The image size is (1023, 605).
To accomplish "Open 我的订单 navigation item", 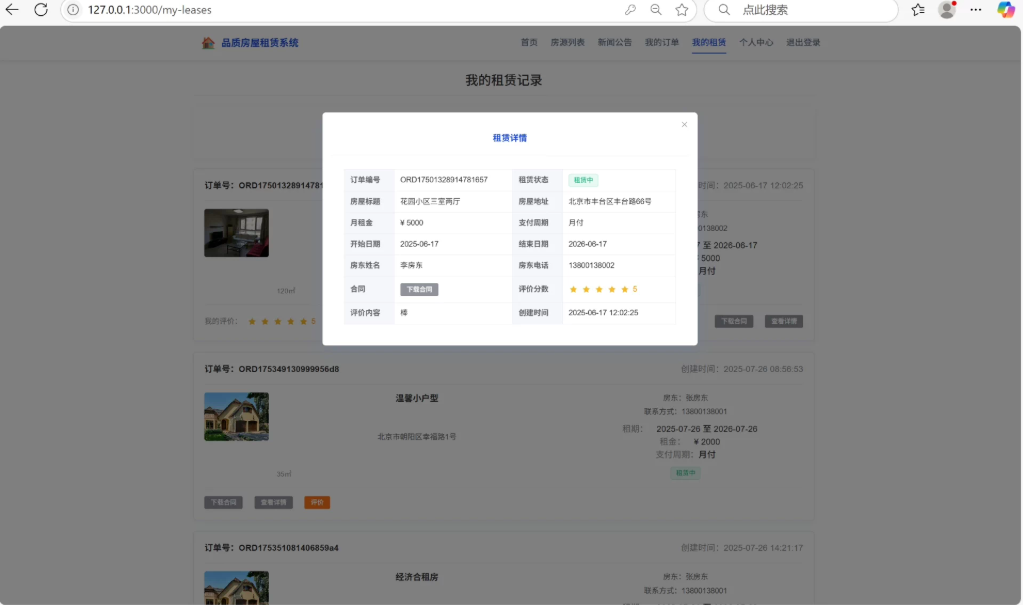I will [x=662, y=42].
